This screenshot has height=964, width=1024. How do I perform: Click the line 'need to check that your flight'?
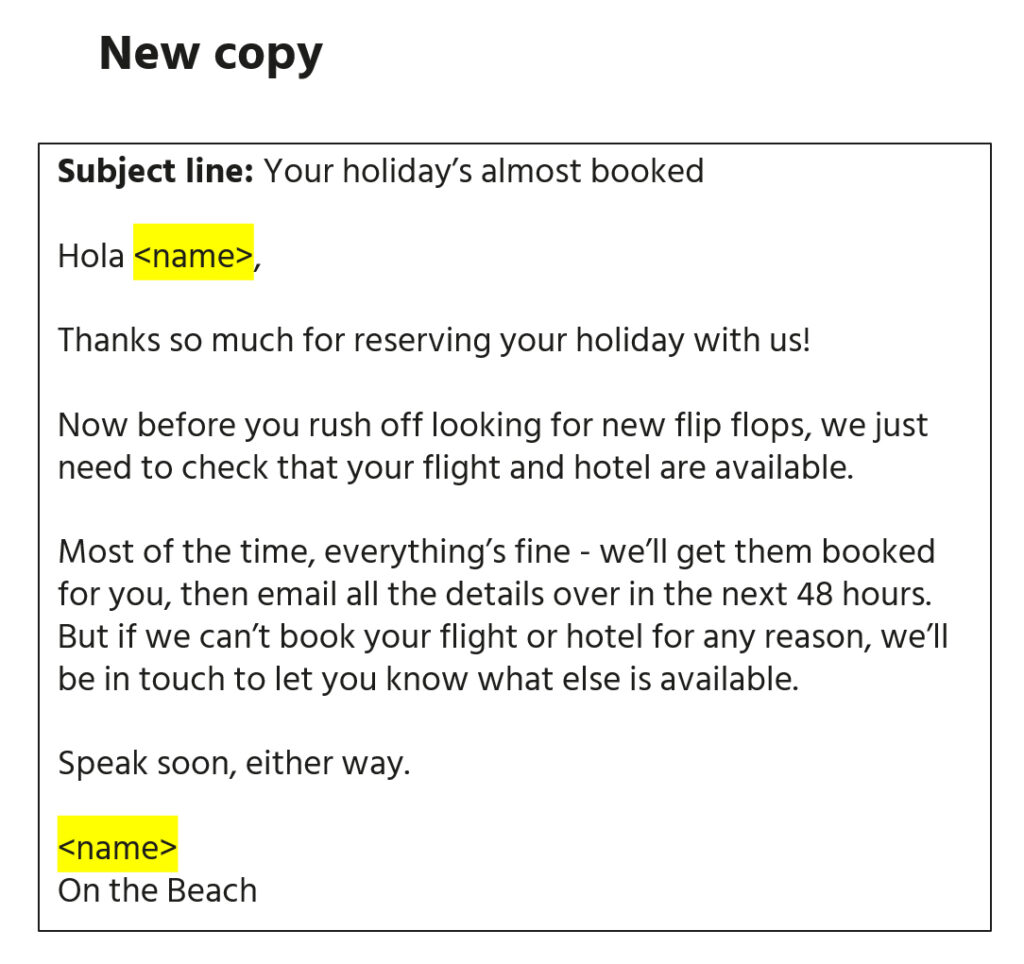[x=455, y=468]
